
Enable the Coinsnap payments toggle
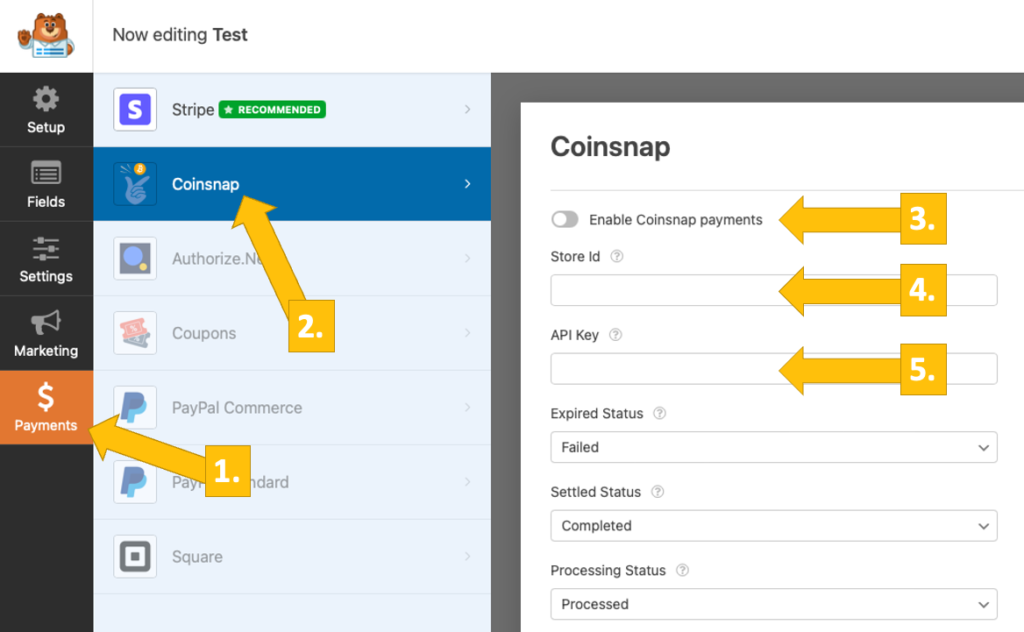[565, 220]
